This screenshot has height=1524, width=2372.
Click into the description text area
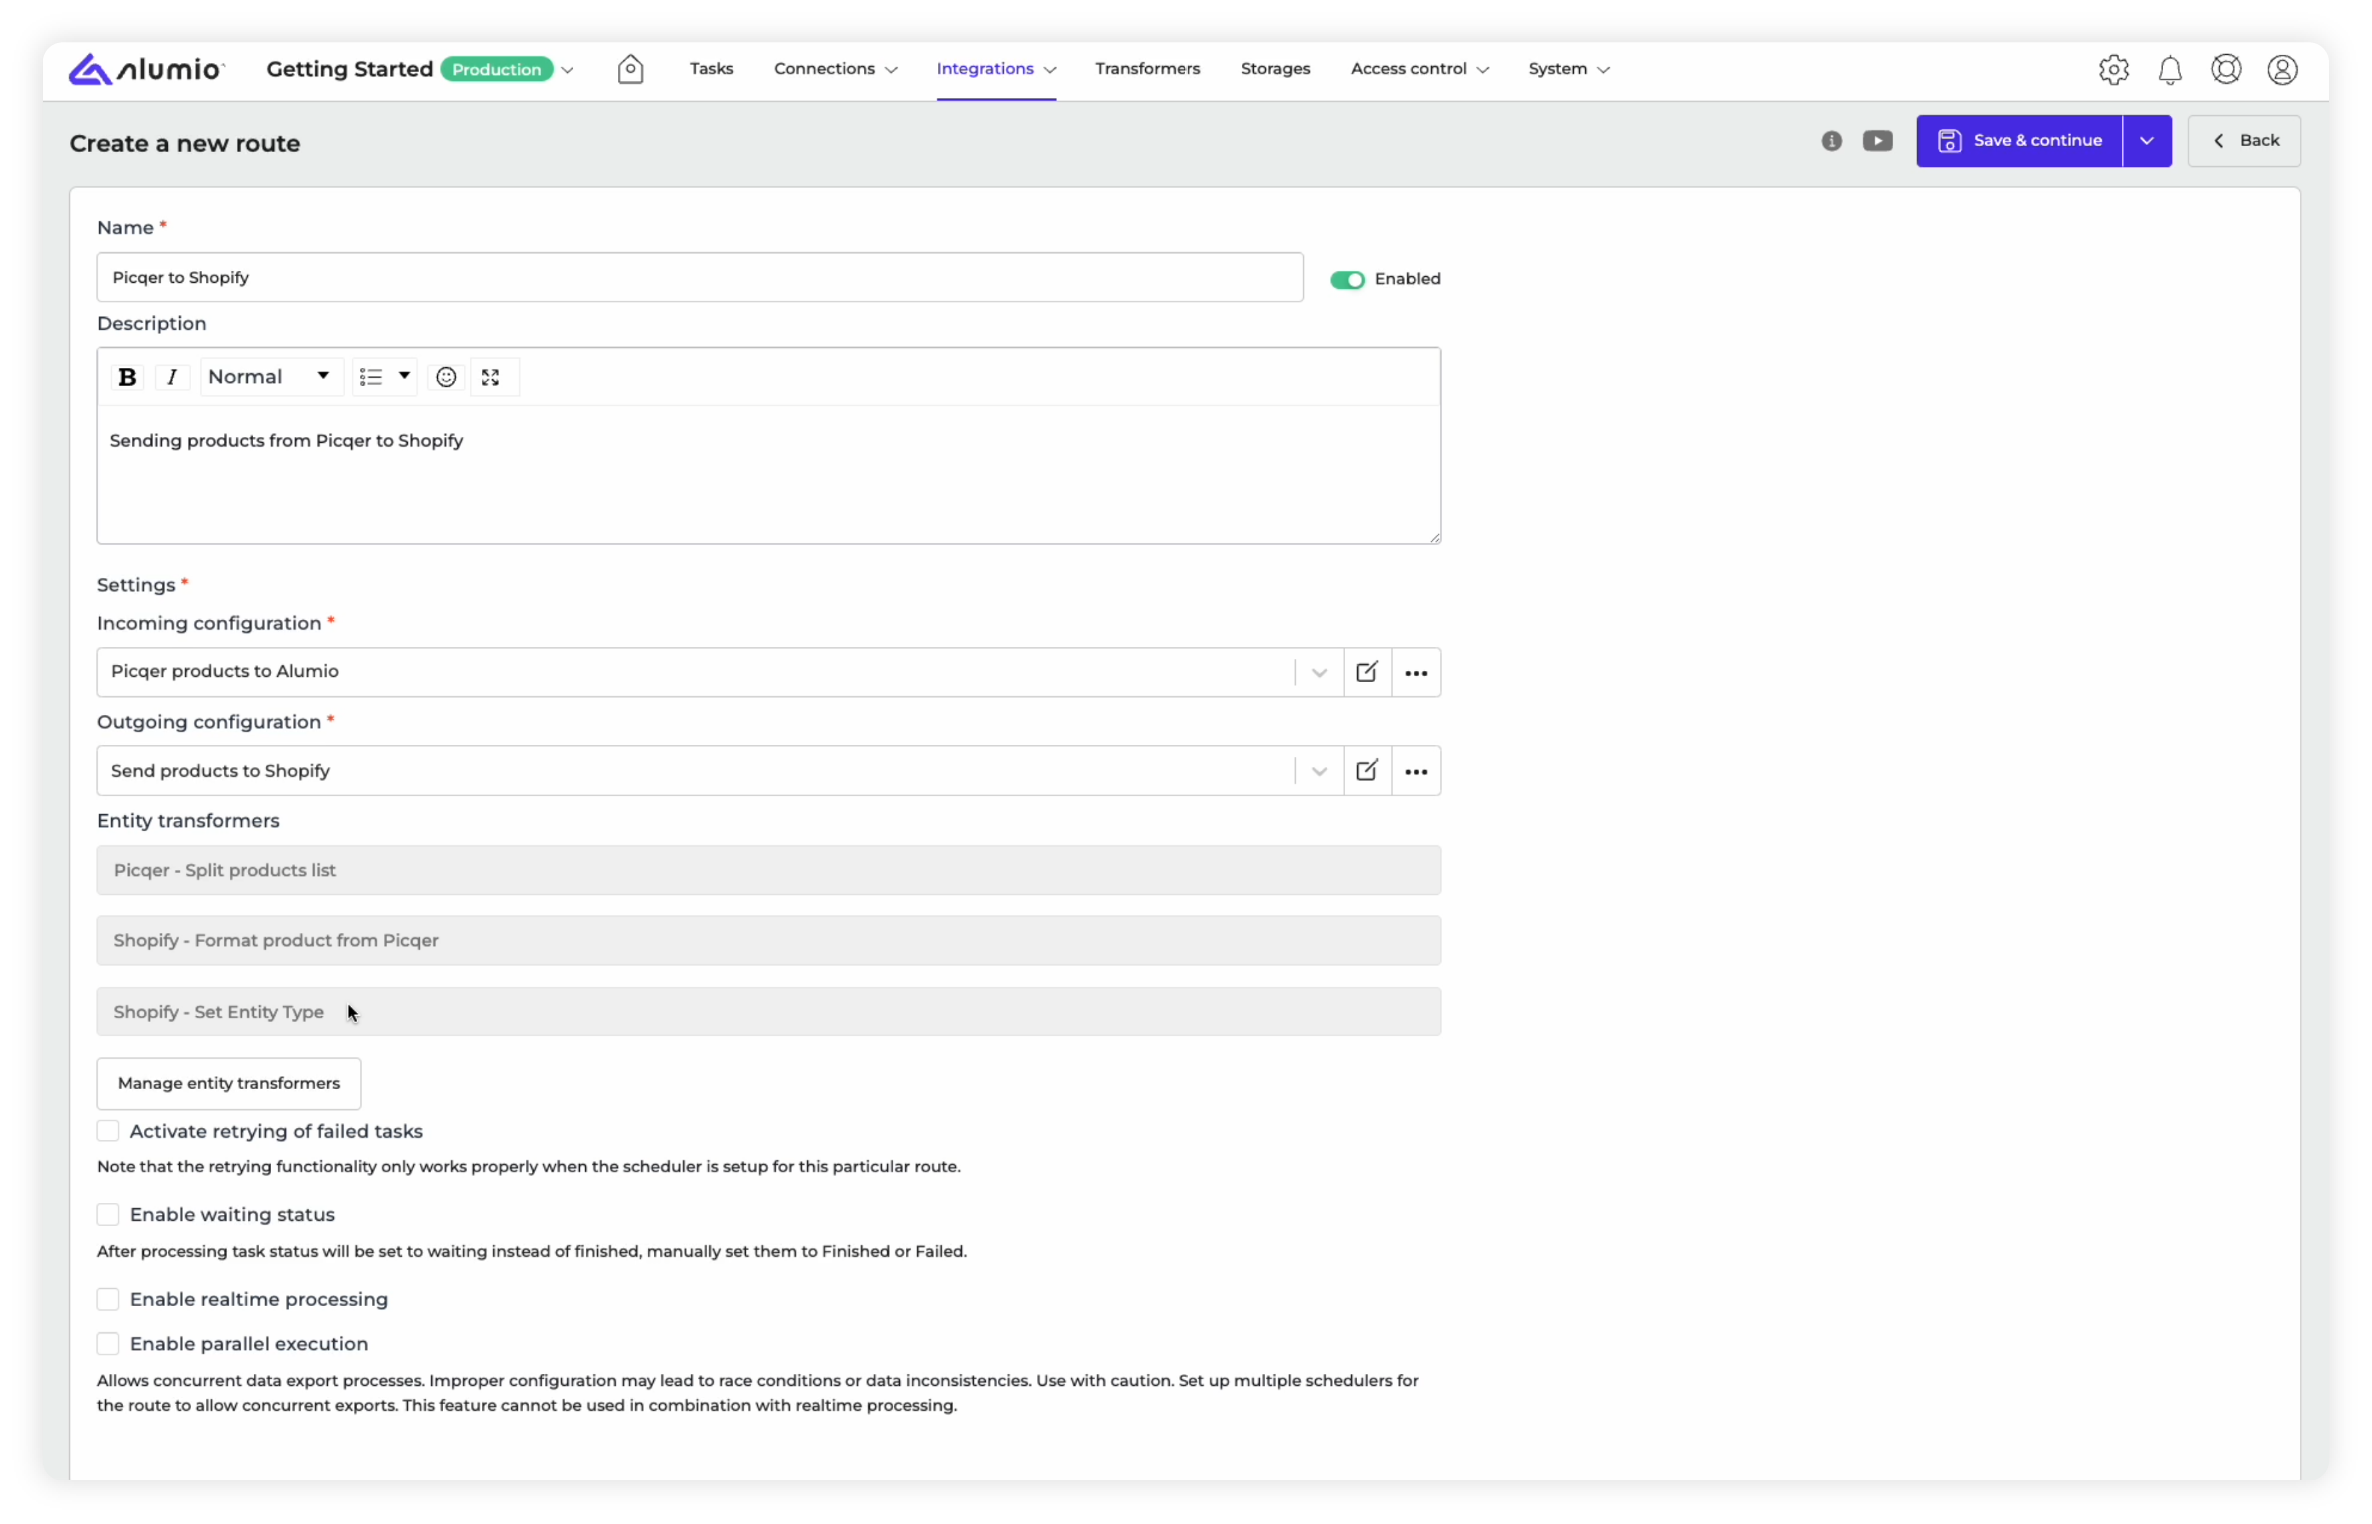click(768, 474)
